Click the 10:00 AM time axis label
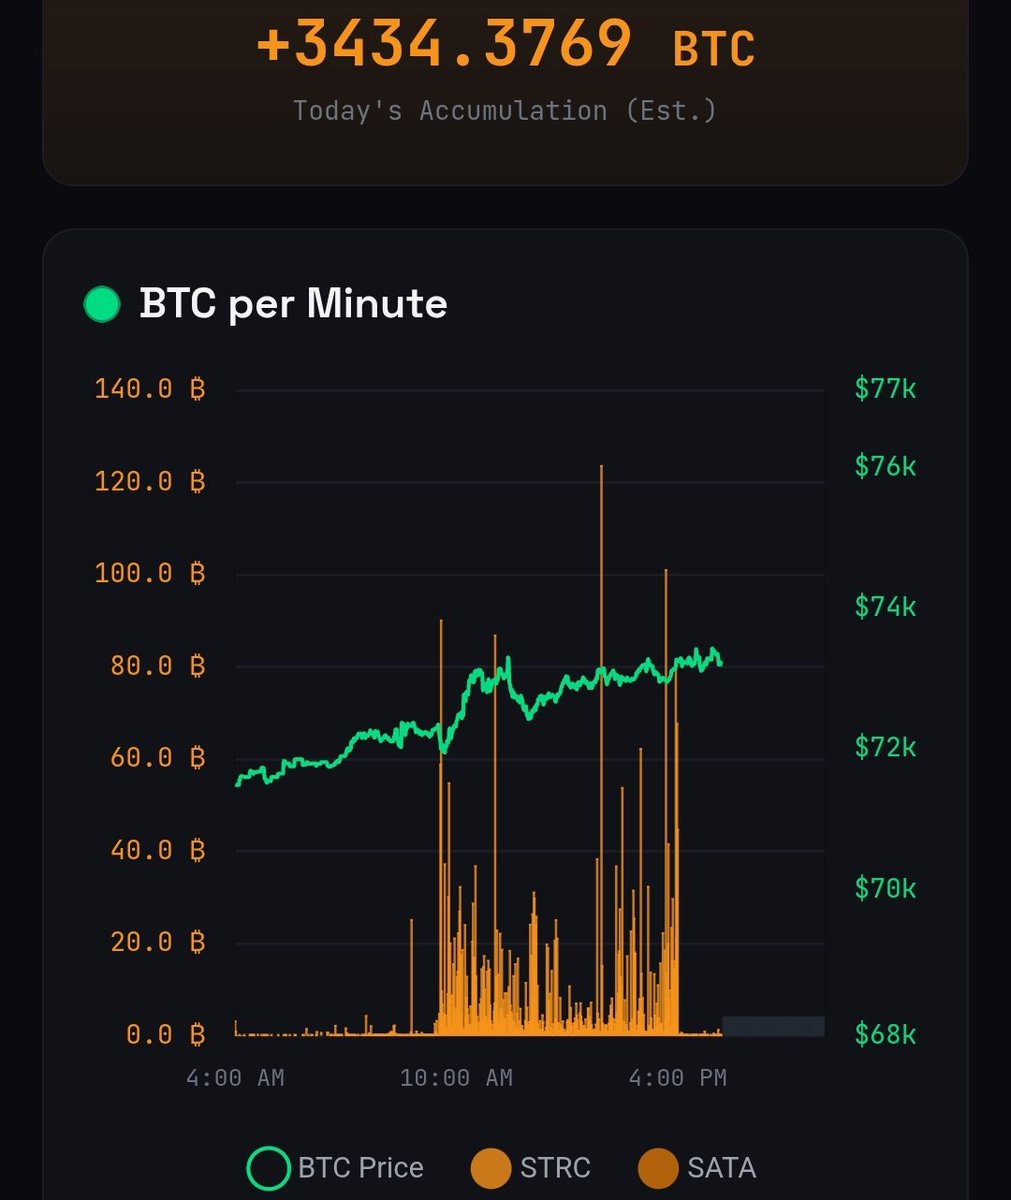The width and height of the screenshot is (1011, 1200). tap(456, 1078)
